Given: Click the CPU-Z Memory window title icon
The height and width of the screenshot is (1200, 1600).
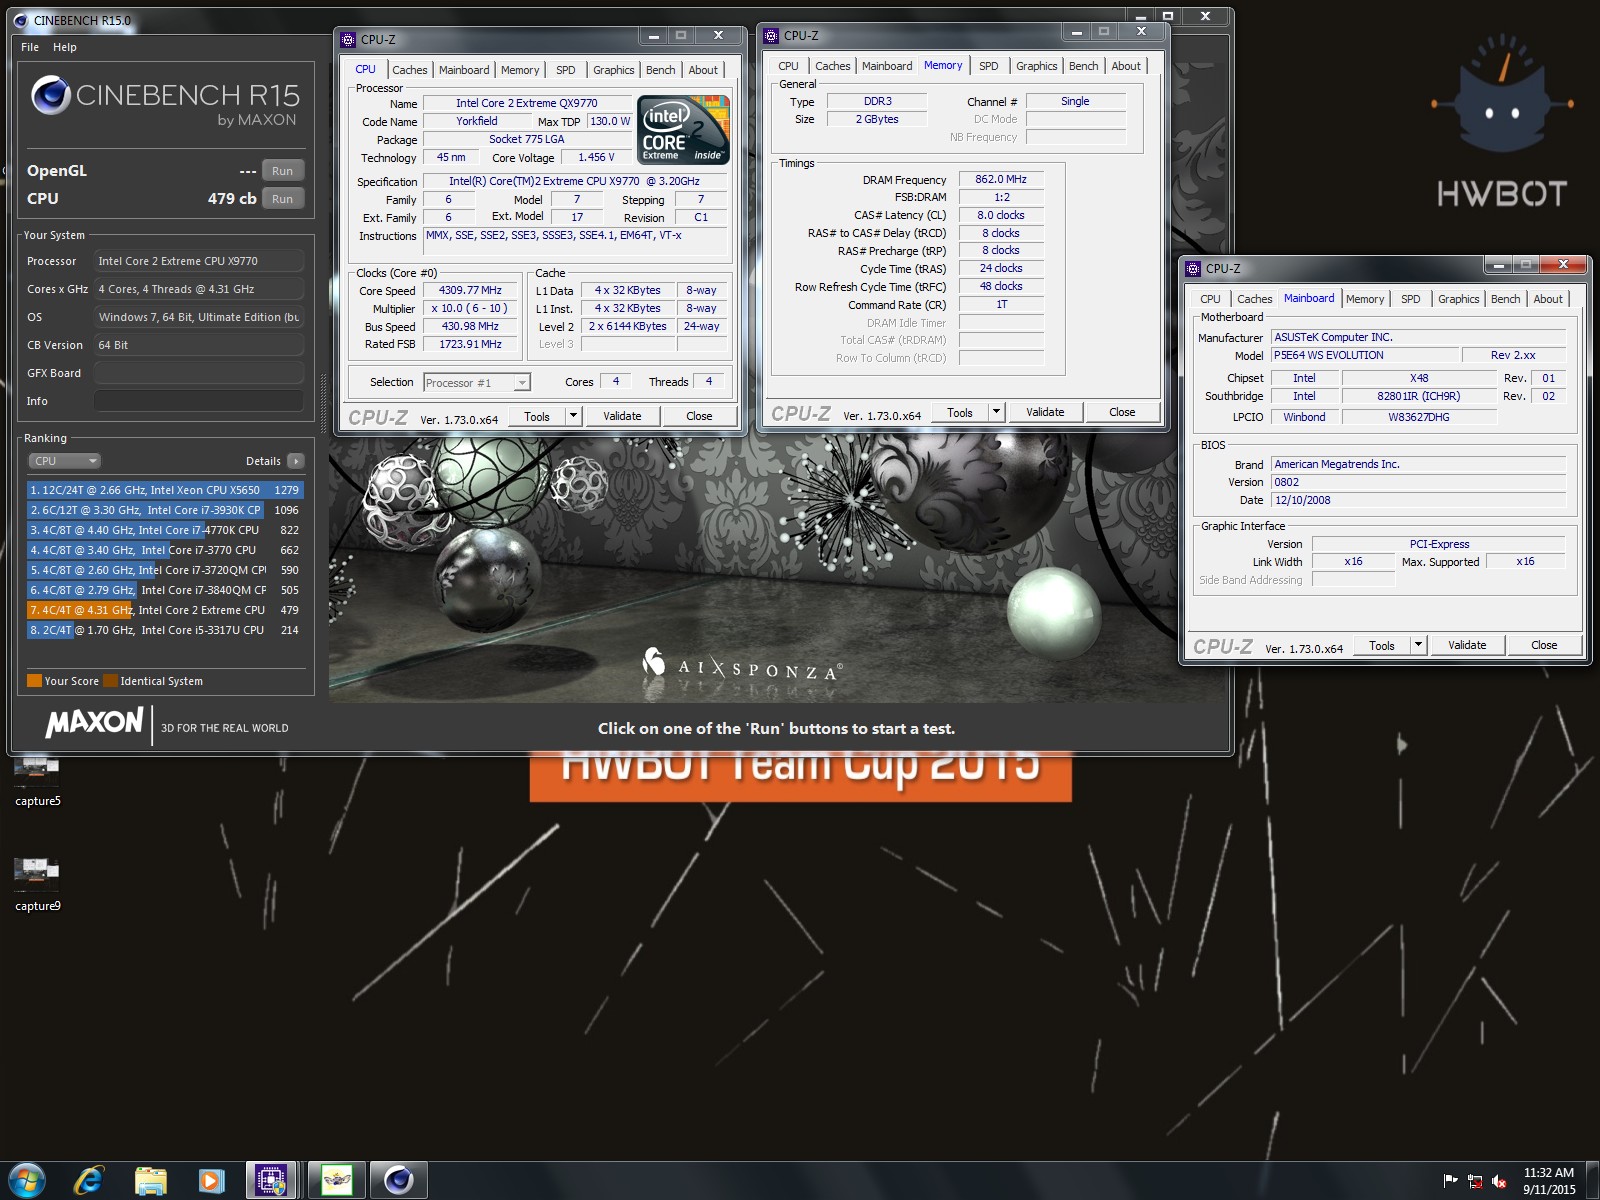Looking at the screenshot, I should (771, 36).
